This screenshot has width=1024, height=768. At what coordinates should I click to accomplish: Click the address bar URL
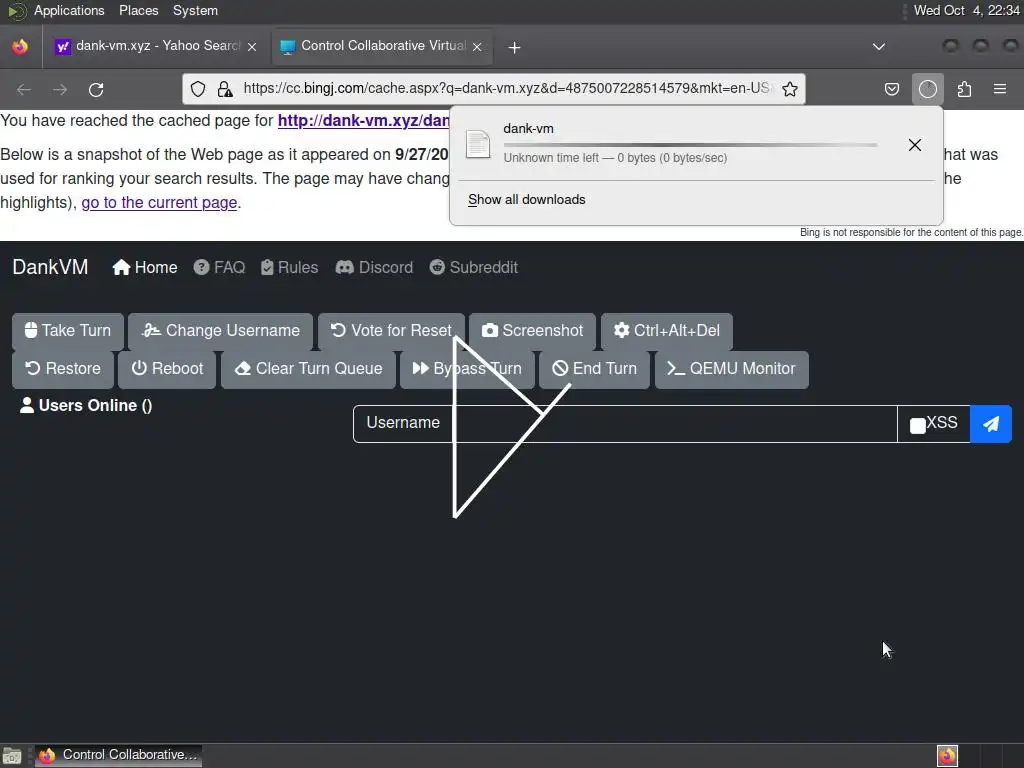point(508,88)
